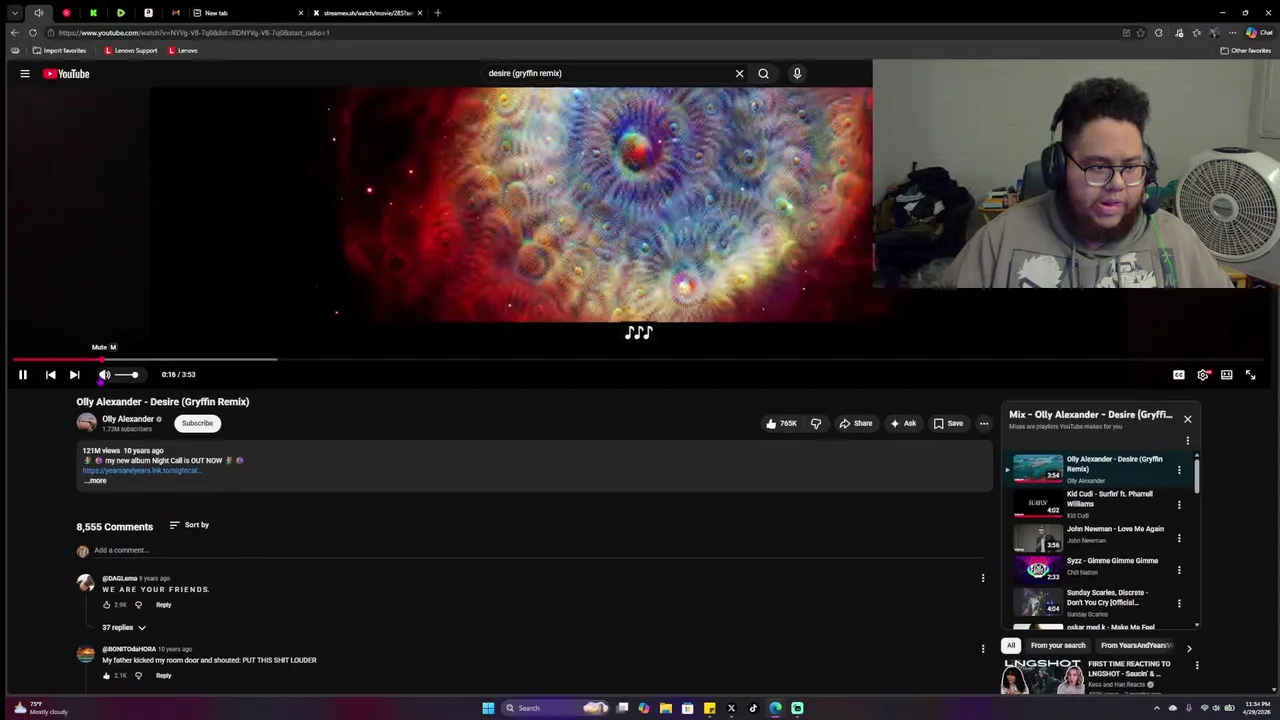Select Syzz - Gimme Gimme Gimme in playlist

(x=1093, y=568)
